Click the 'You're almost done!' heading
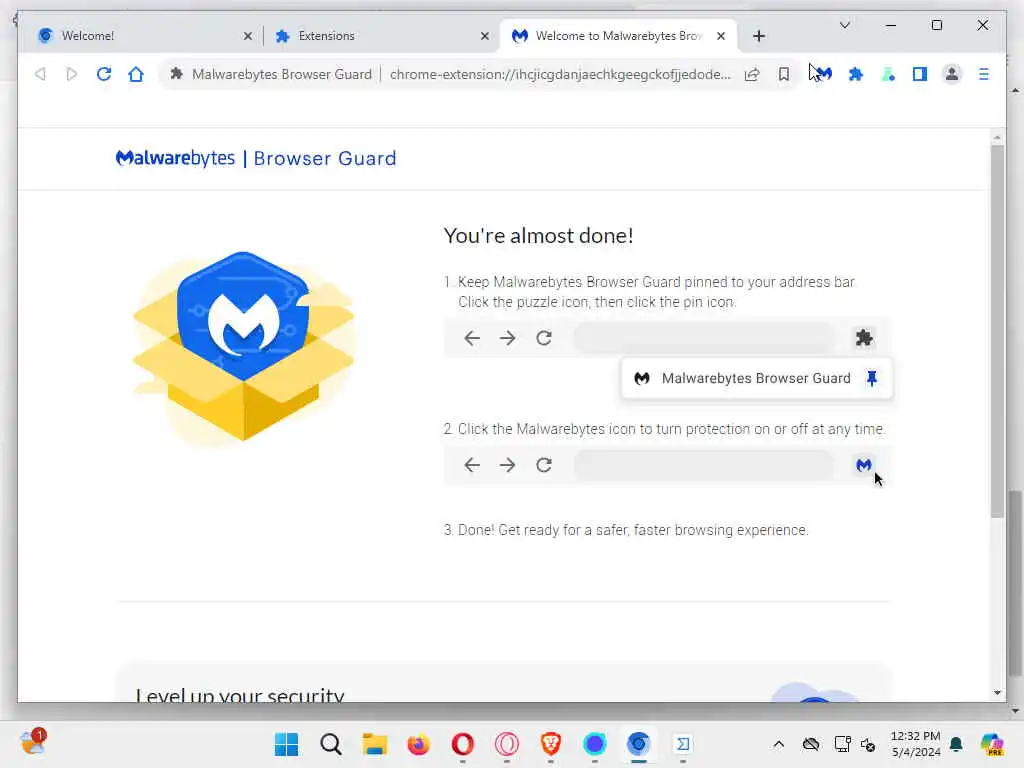Image resolution: width=1024 pixels, height=768 pixels. [x=538, y=236]
